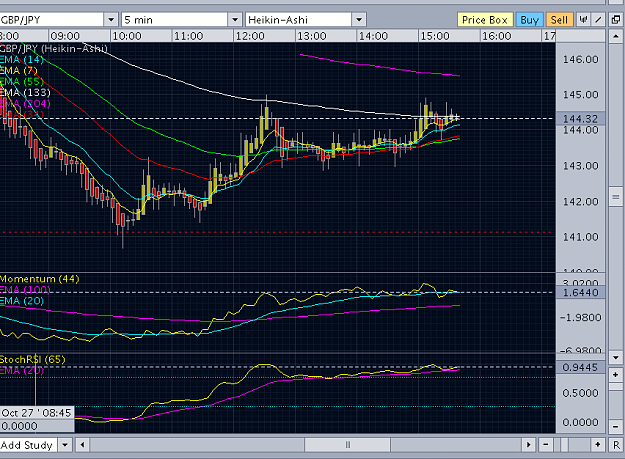Click the horizontal time zoom slider handle
The image size is (625, 459).
564,445
